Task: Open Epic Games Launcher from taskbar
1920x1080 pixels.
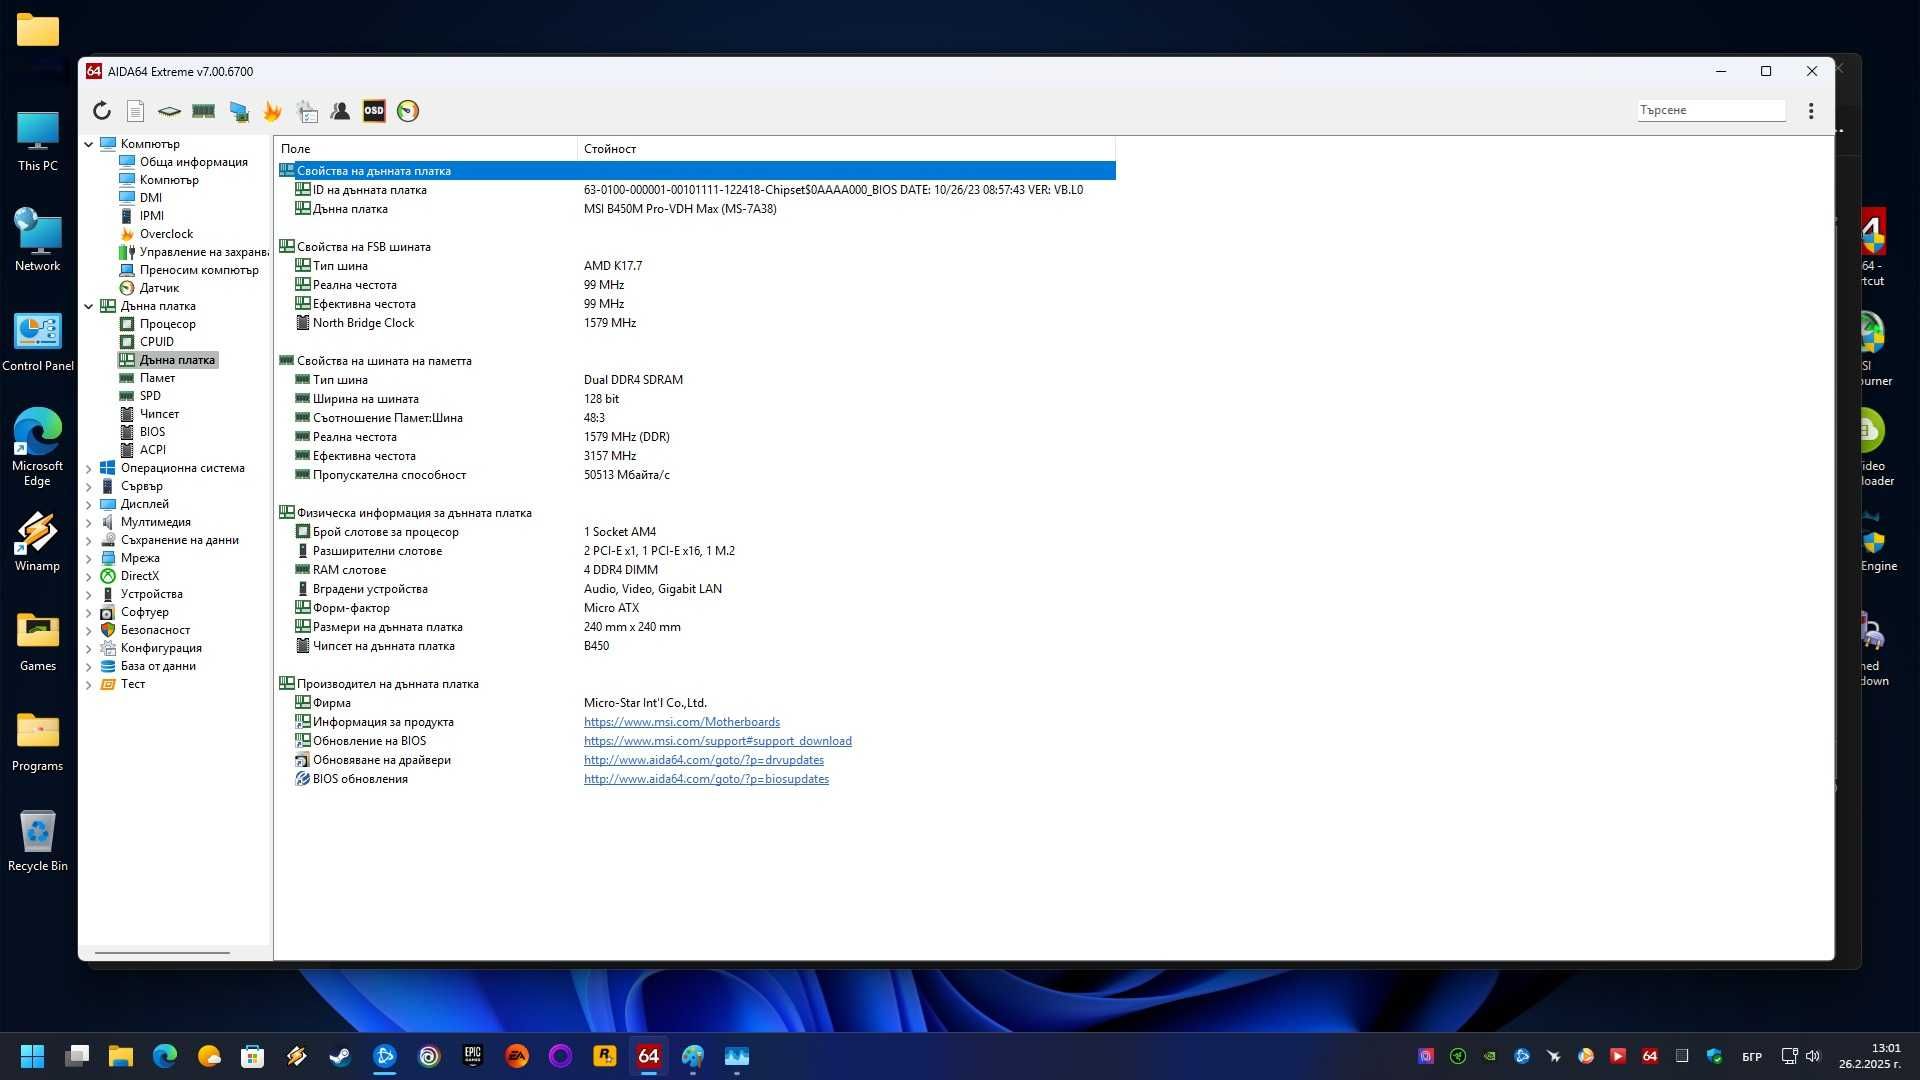Action: tap(473, 1056)
